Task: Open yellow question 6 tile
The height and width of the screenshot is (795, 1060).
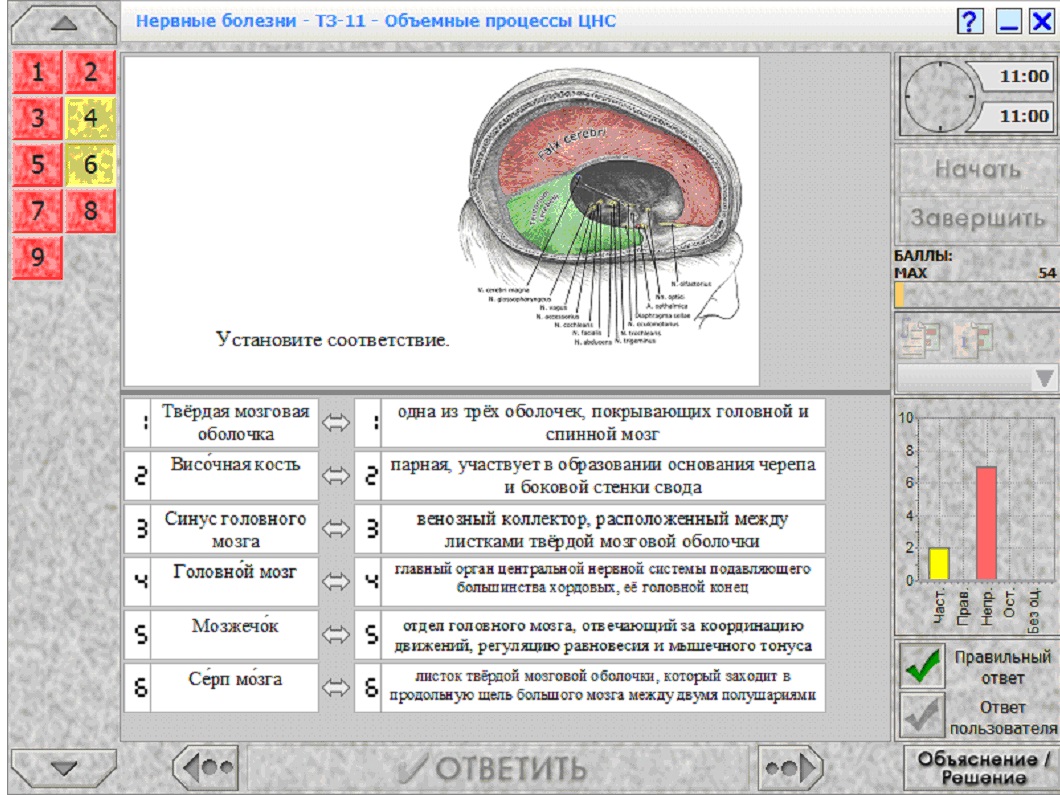Action: [91, 164]
